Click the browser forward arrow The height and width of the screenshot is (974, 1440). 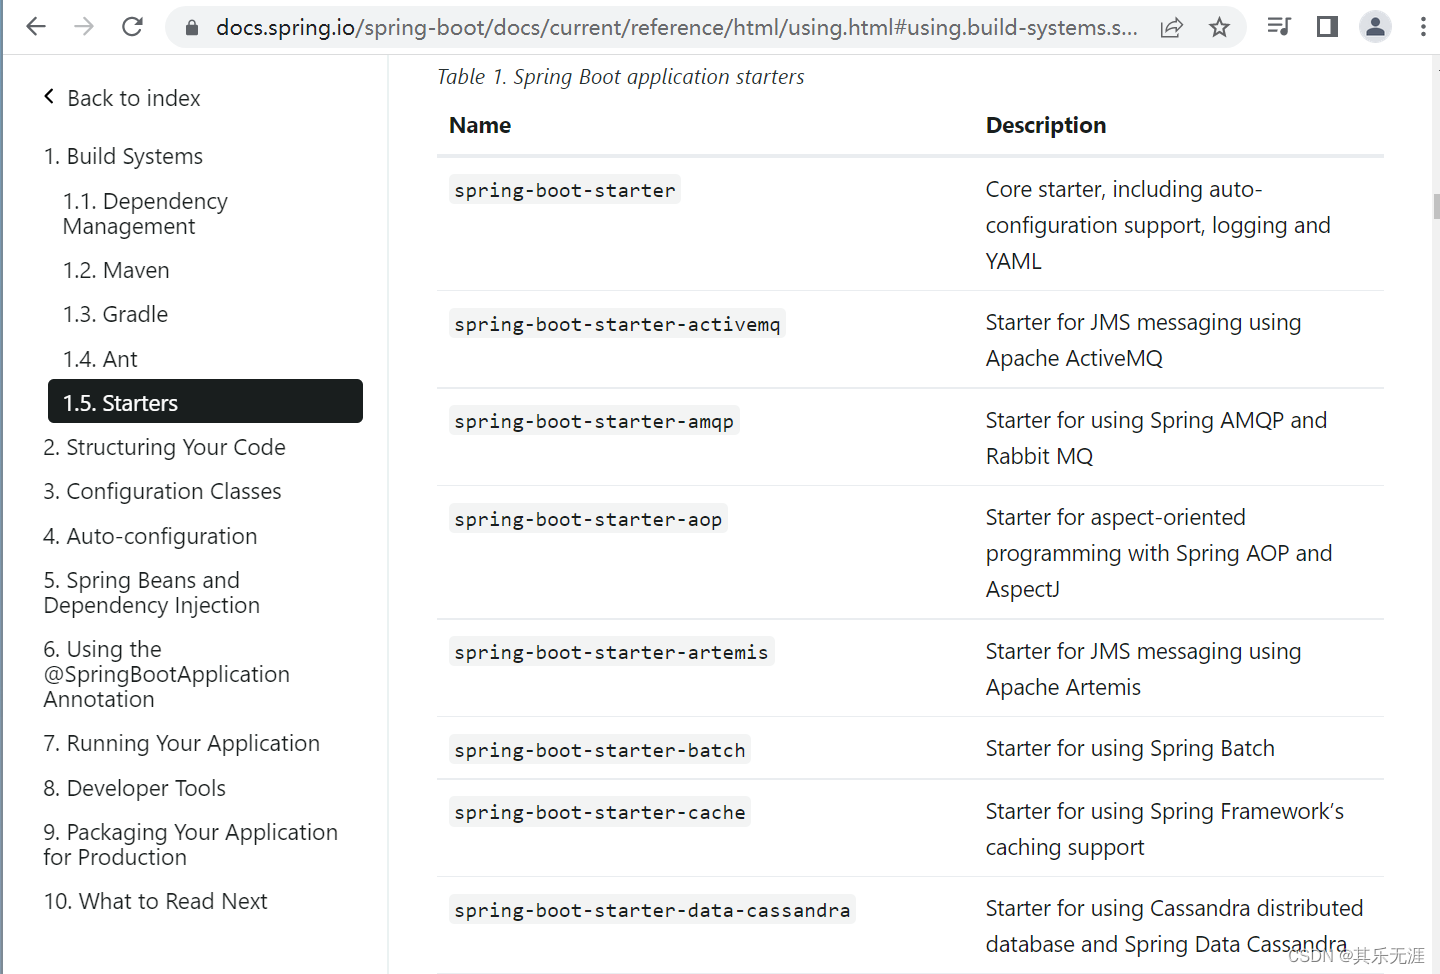click(84, 27)
